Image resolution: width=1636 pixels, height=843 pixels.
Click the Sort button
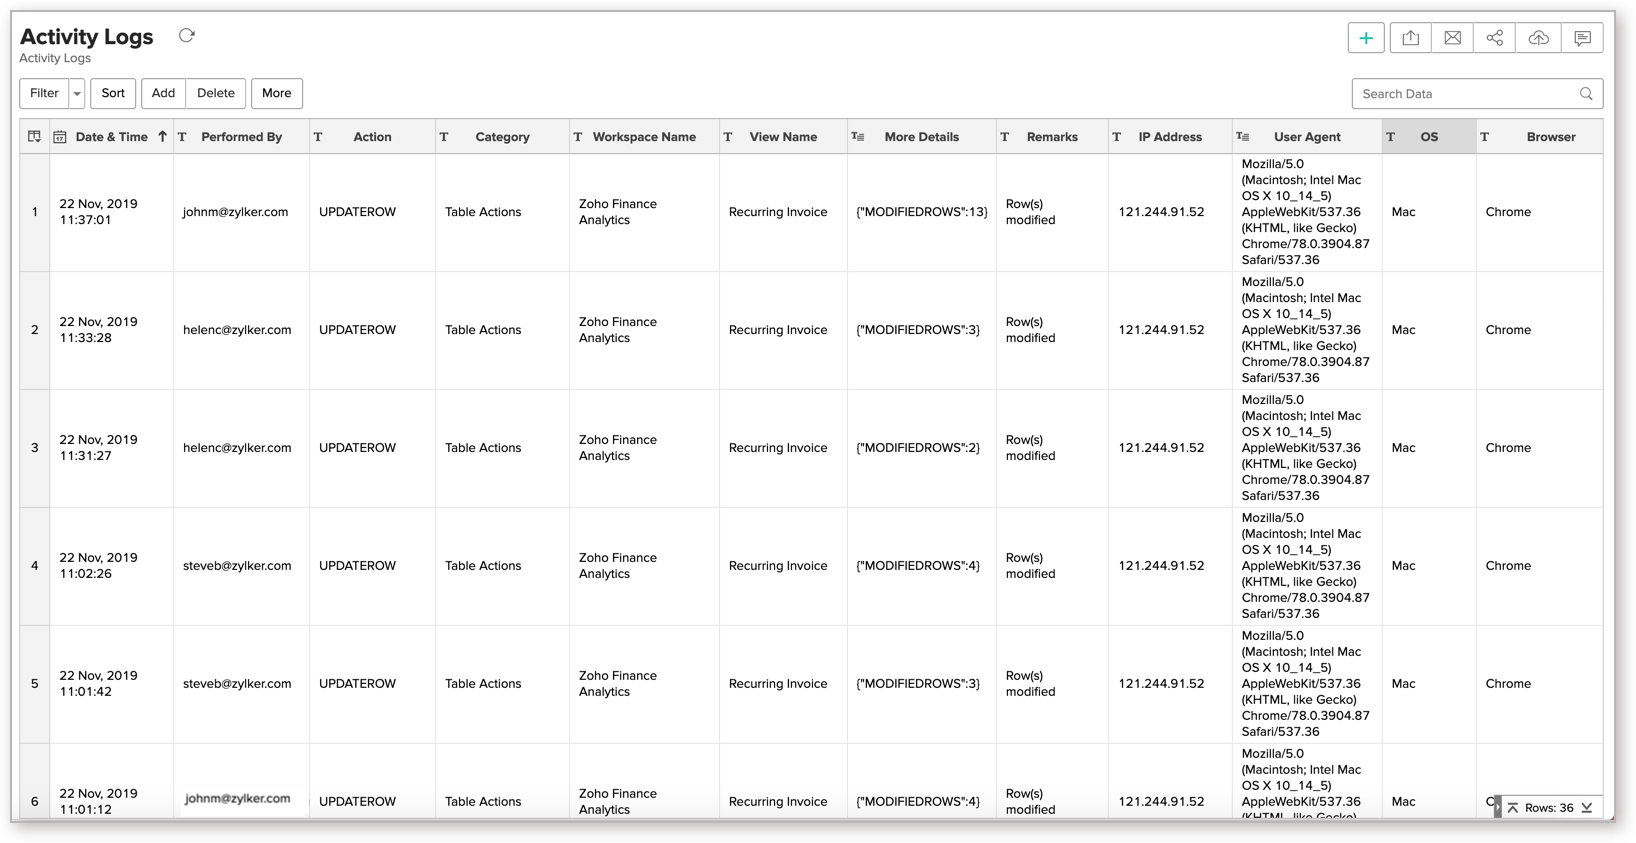click(113, 93)
